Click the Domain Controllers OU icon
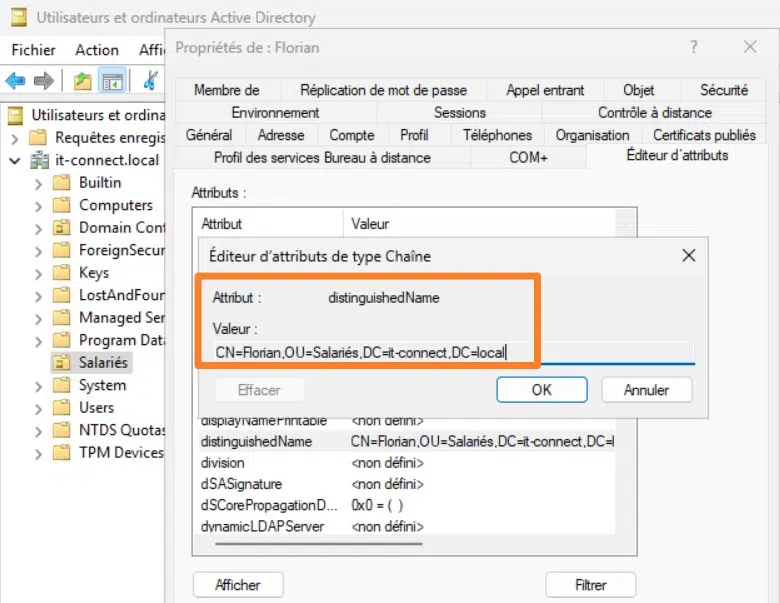 tap(62, 227)
